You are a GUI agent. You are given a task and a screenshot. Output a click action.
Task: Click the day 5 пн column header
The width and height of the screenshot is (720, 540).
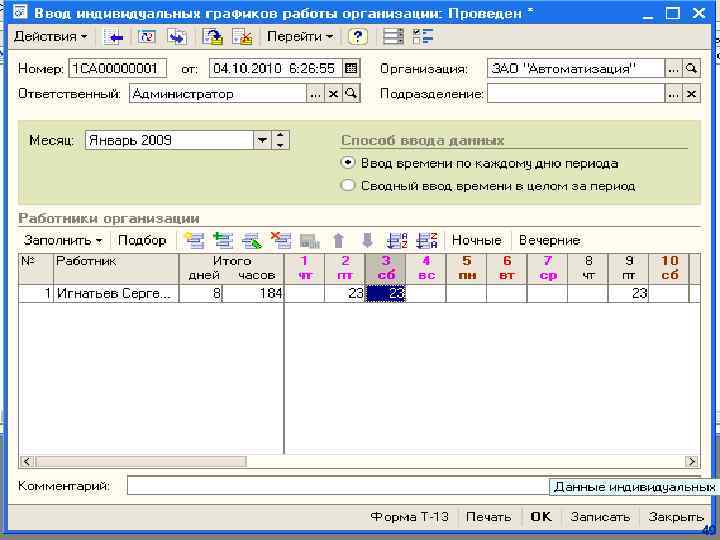466,268
